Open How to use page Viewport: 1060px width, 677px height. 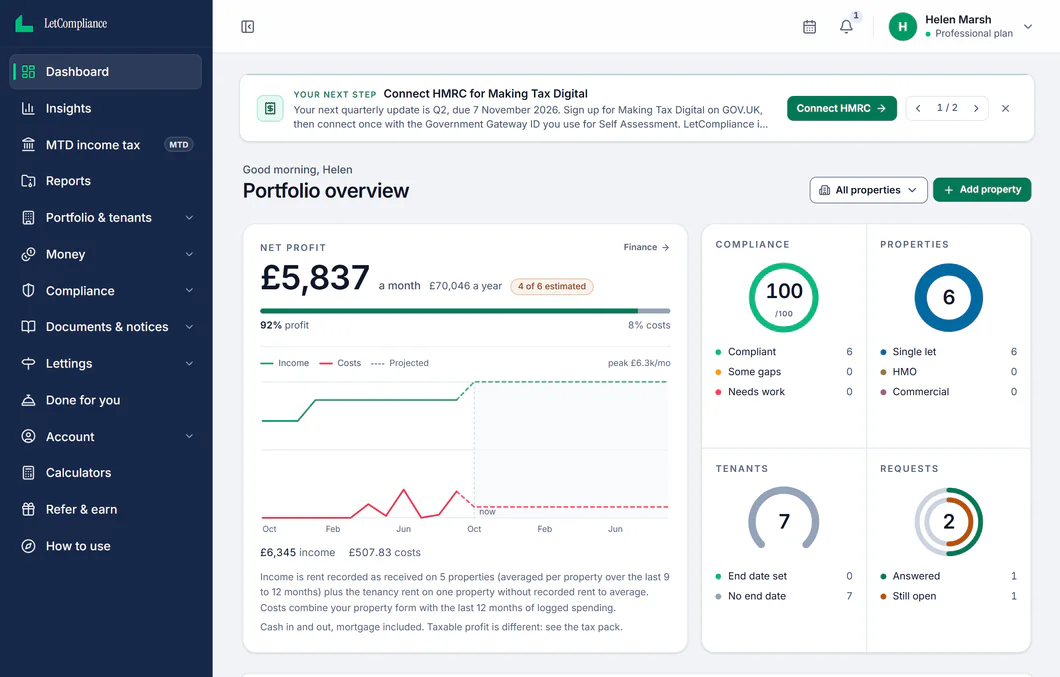pyautogui.click(x=105, y=546)
